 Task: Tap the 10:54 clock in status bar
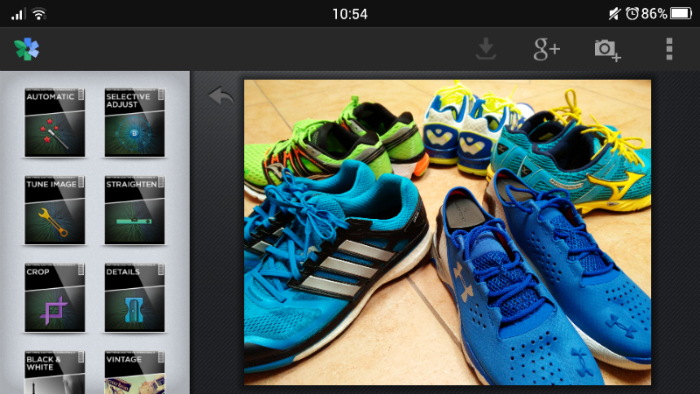(350, 14)
